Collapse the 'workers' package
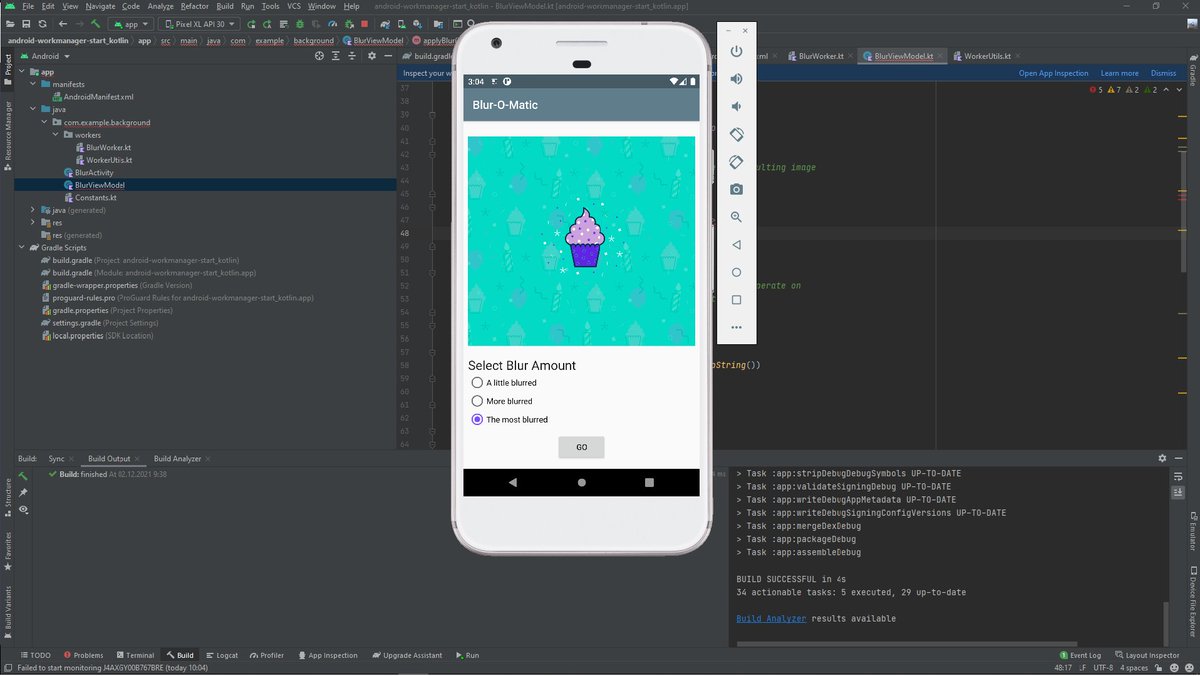Screen dimensions: 1200x676 (x=56, y=135)
